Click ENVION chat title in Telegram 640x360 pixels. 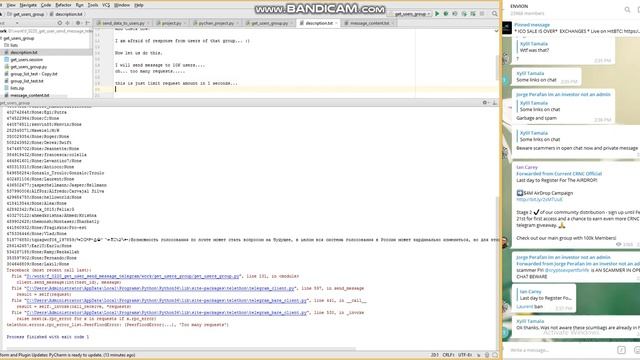519,6
